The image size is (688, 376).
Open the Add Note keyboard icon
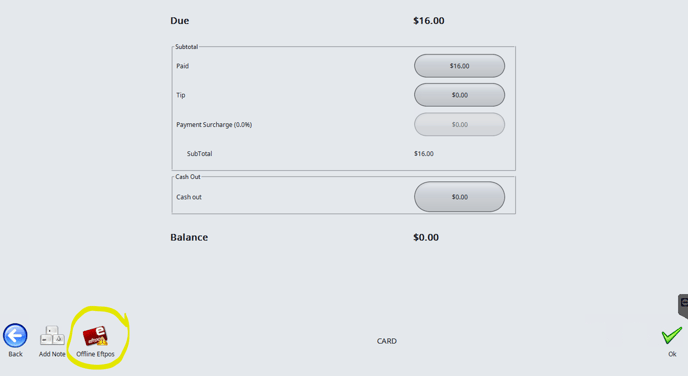(52, 336)
